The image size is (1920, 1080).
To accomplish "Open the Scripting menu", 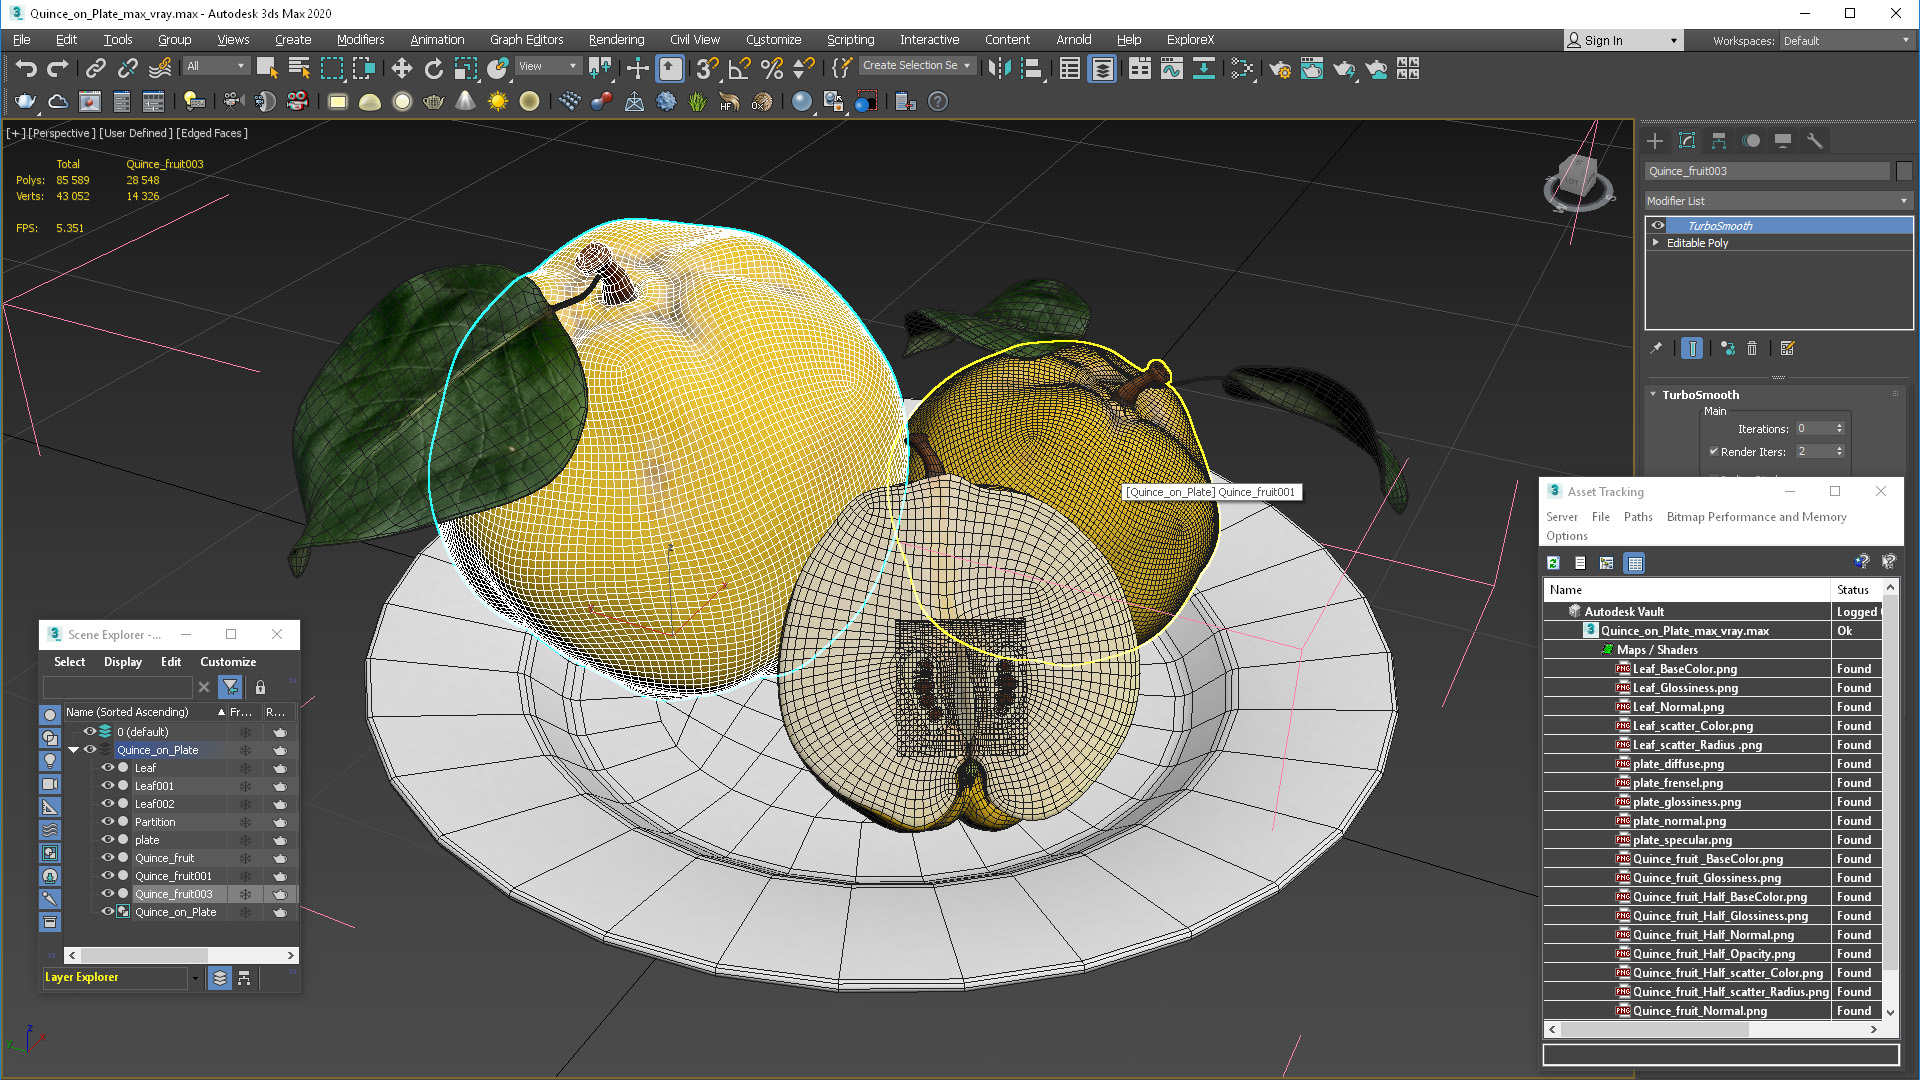I will coord(850,40).
